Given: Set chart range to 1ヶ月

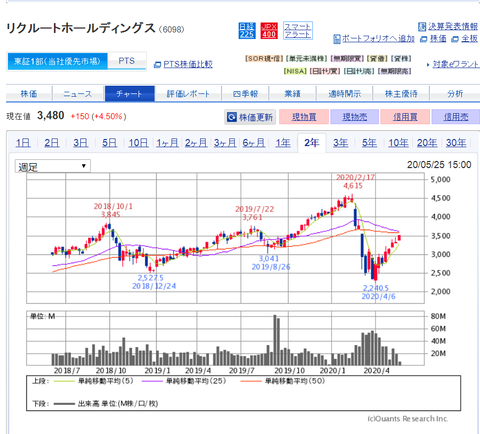Looking at the screenshot, I should point(167,143).
